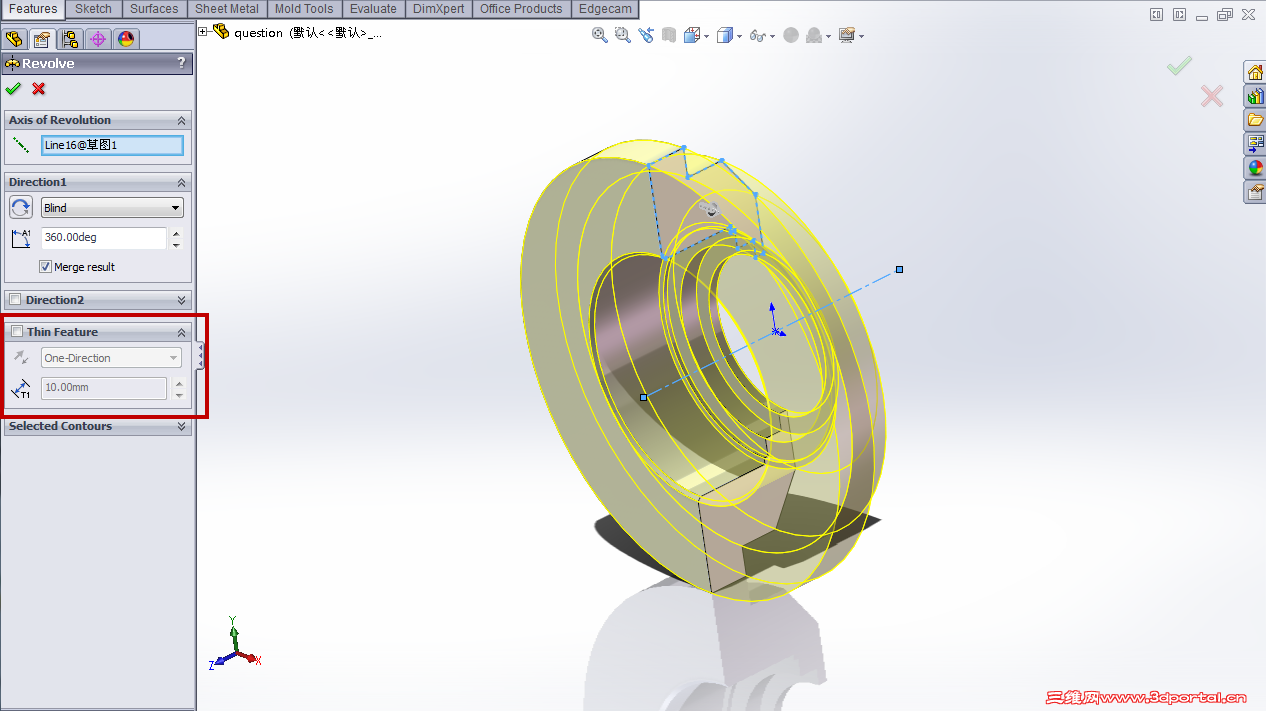Click the disabled One-Direction thin type dropdown
1266x711 pixels.
[111, 358]
